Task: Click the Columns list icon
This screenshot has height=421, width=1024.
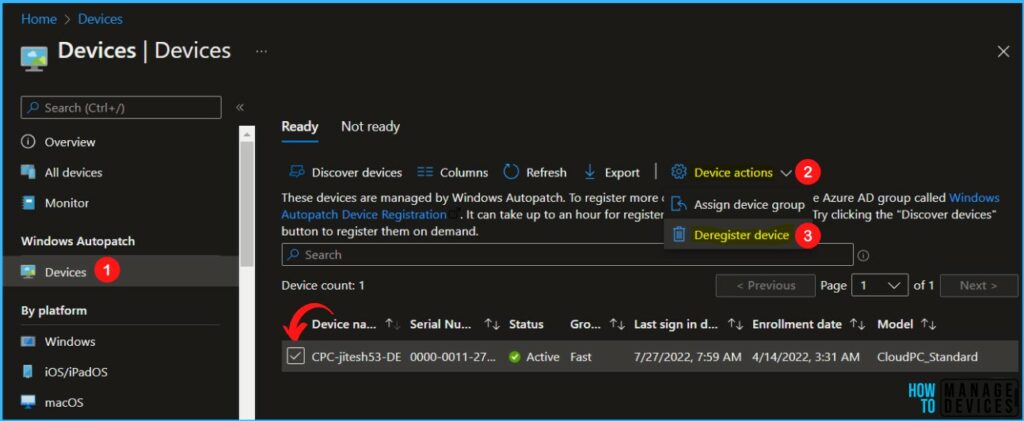Action: [x=425, y=172]
